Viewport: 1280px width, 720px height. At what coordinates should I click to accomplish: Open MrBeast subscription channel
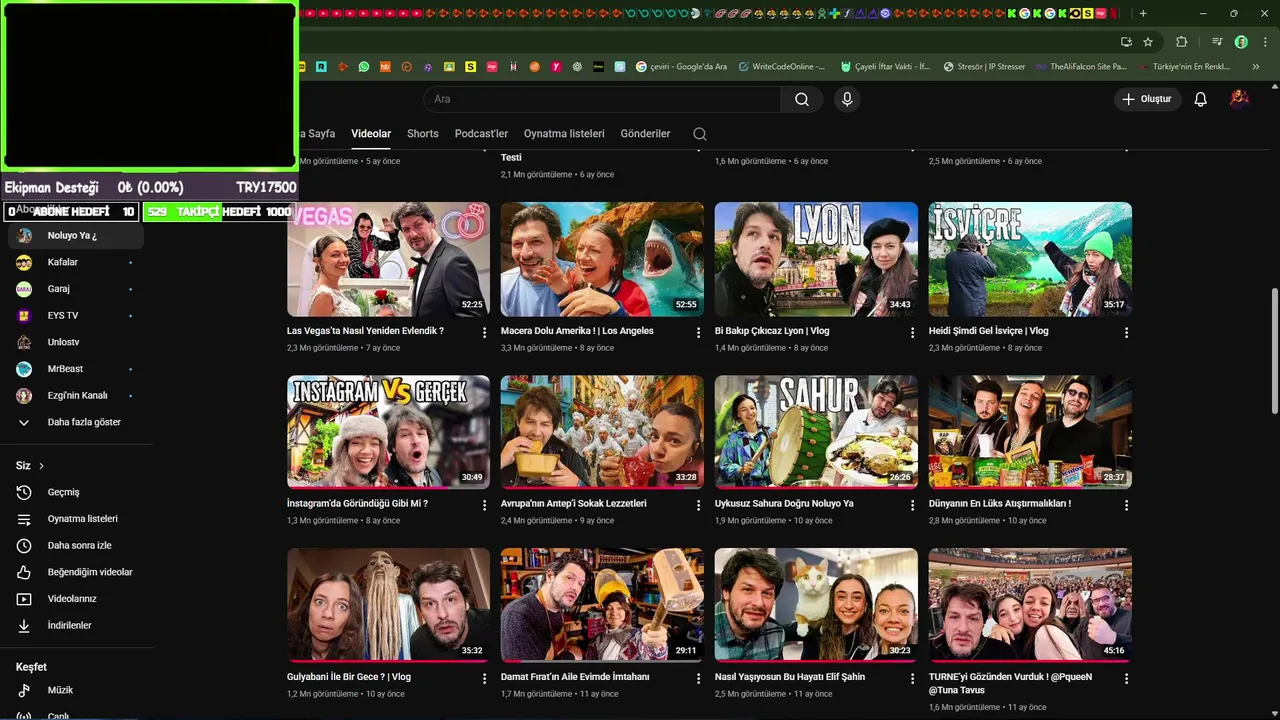(76, 369)
